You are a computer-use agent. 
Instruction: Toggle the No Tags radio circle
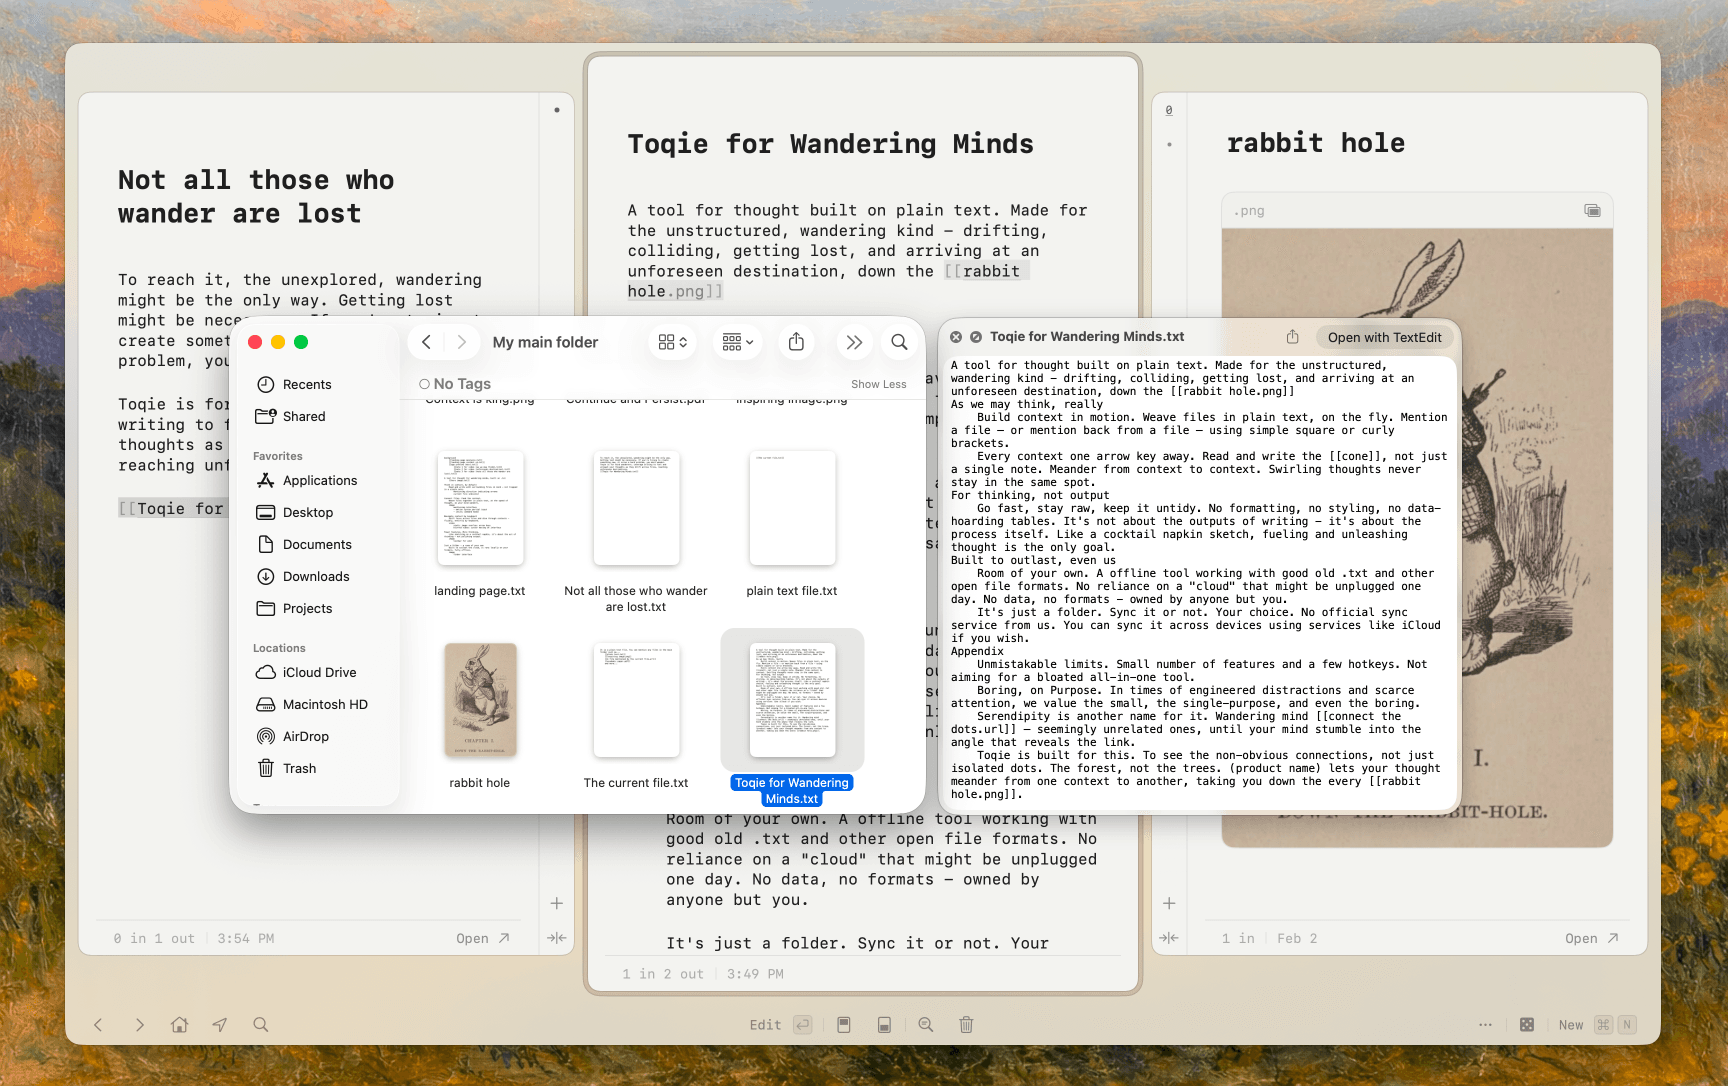[x=425, y=384]
